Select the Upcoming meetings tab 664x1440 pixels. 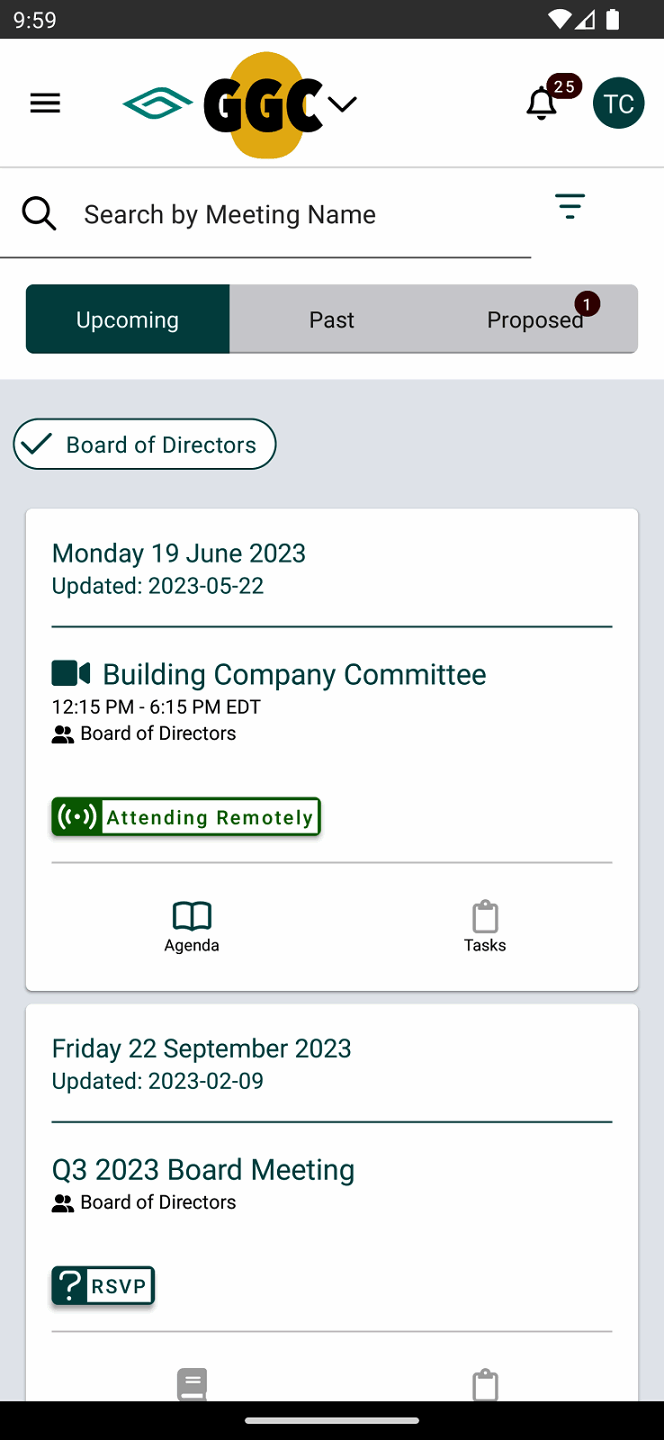click(x=128, y=320)
